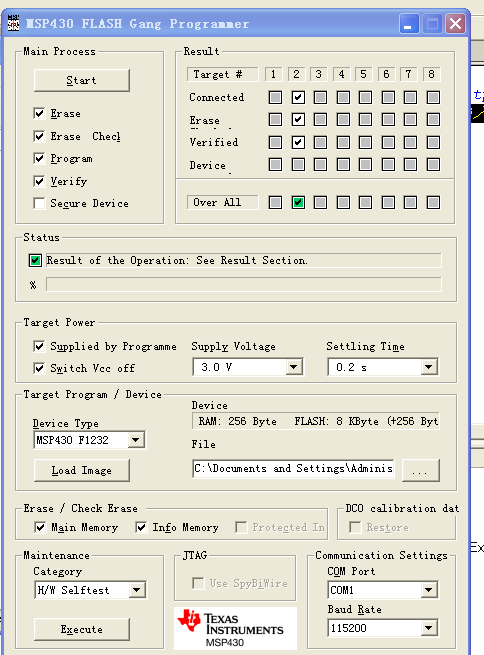Close the Gang Programmer window

coord(455,23)
